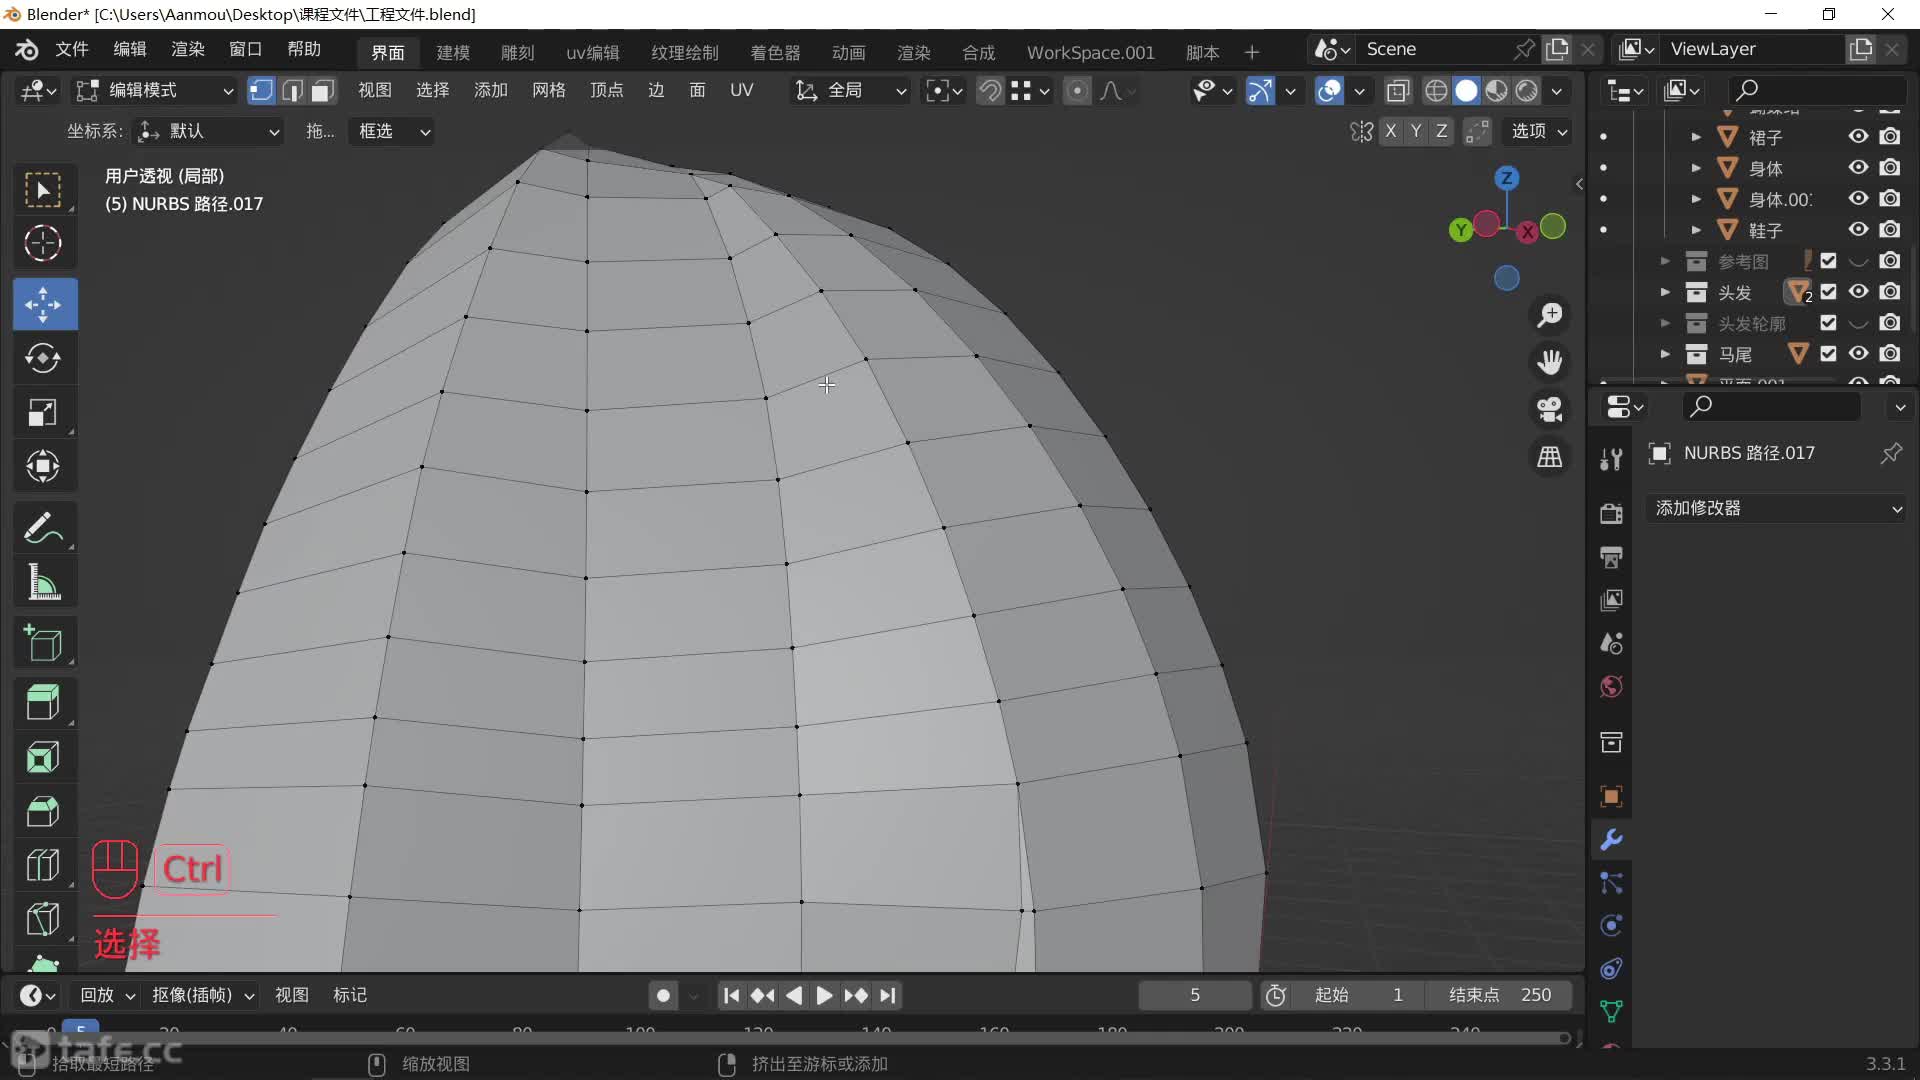Open the World properties tab

click(1611, 687)
